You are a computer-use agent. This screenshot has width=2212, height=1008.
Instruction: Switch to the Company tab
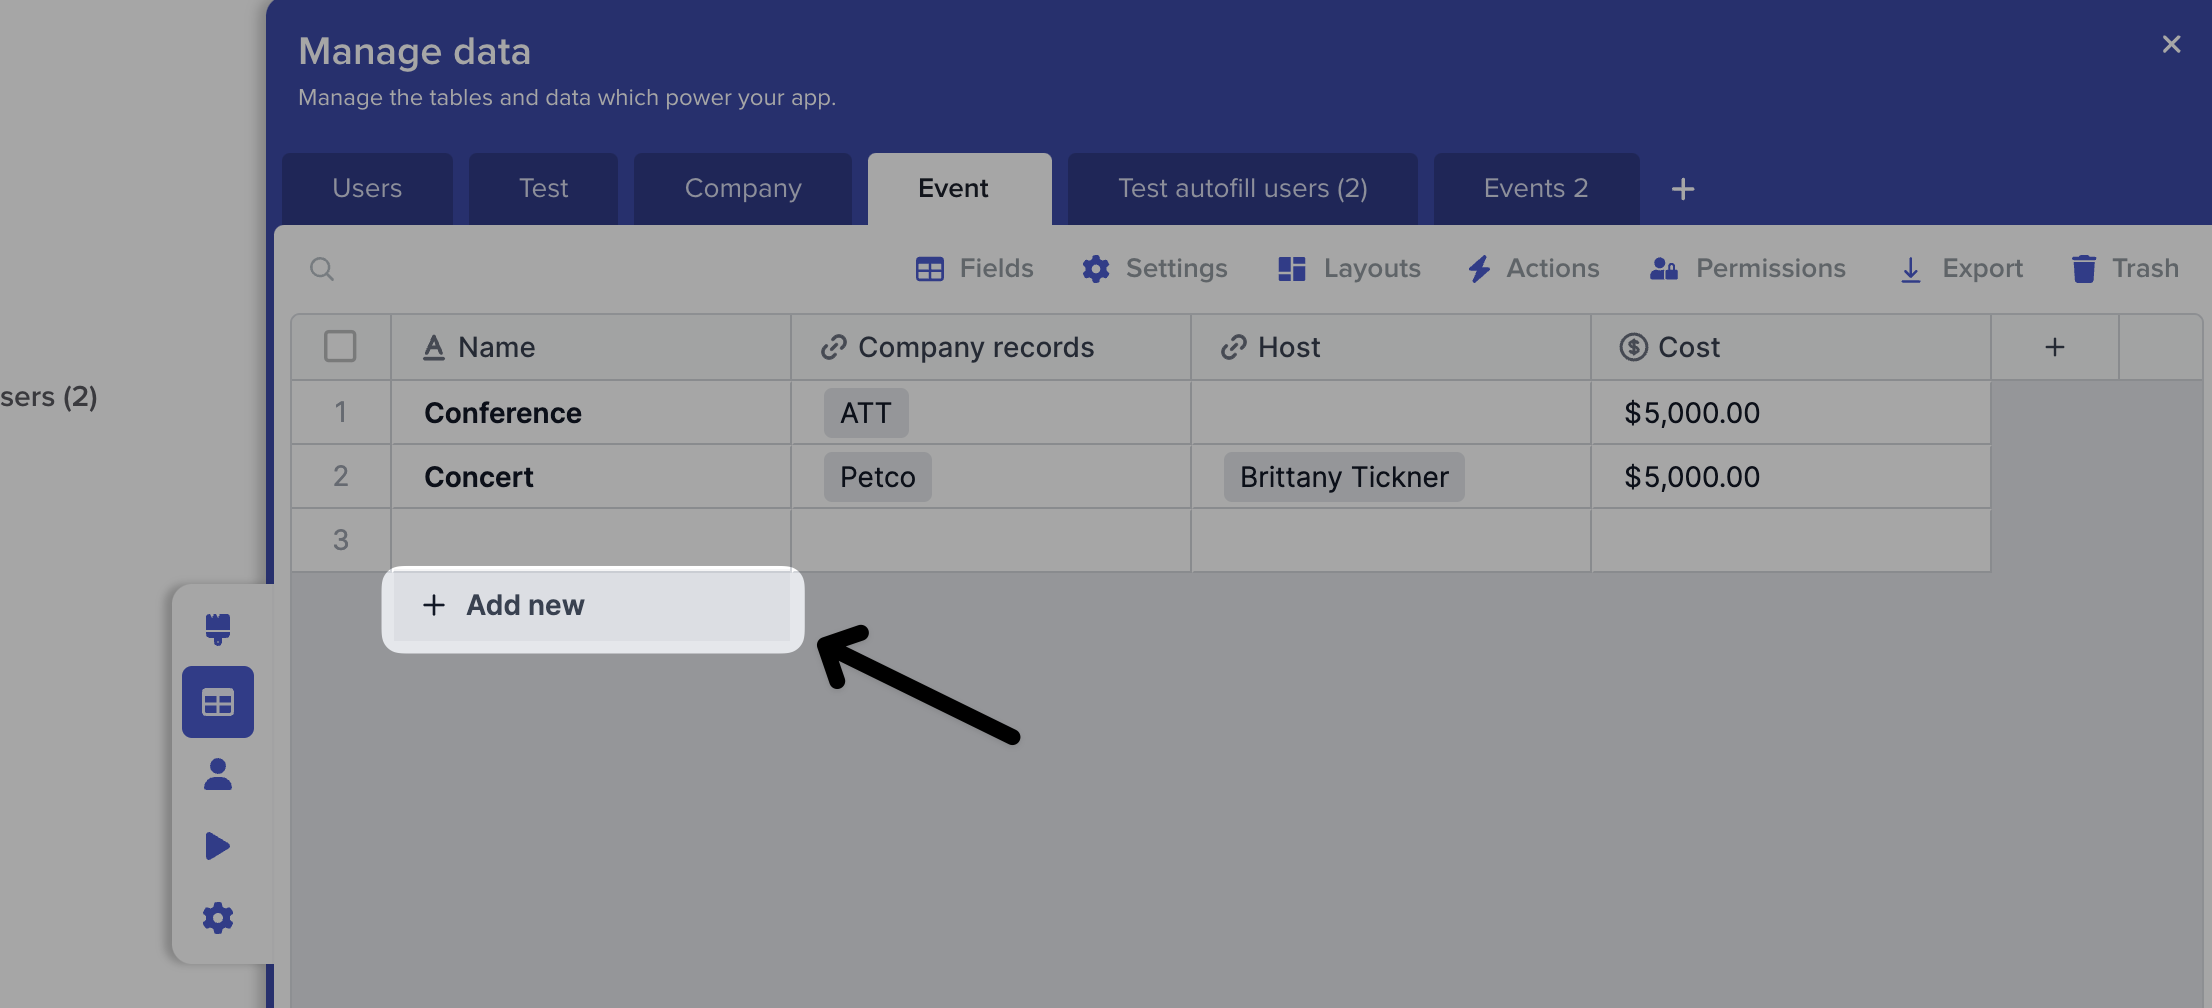[x=743, y=189]
